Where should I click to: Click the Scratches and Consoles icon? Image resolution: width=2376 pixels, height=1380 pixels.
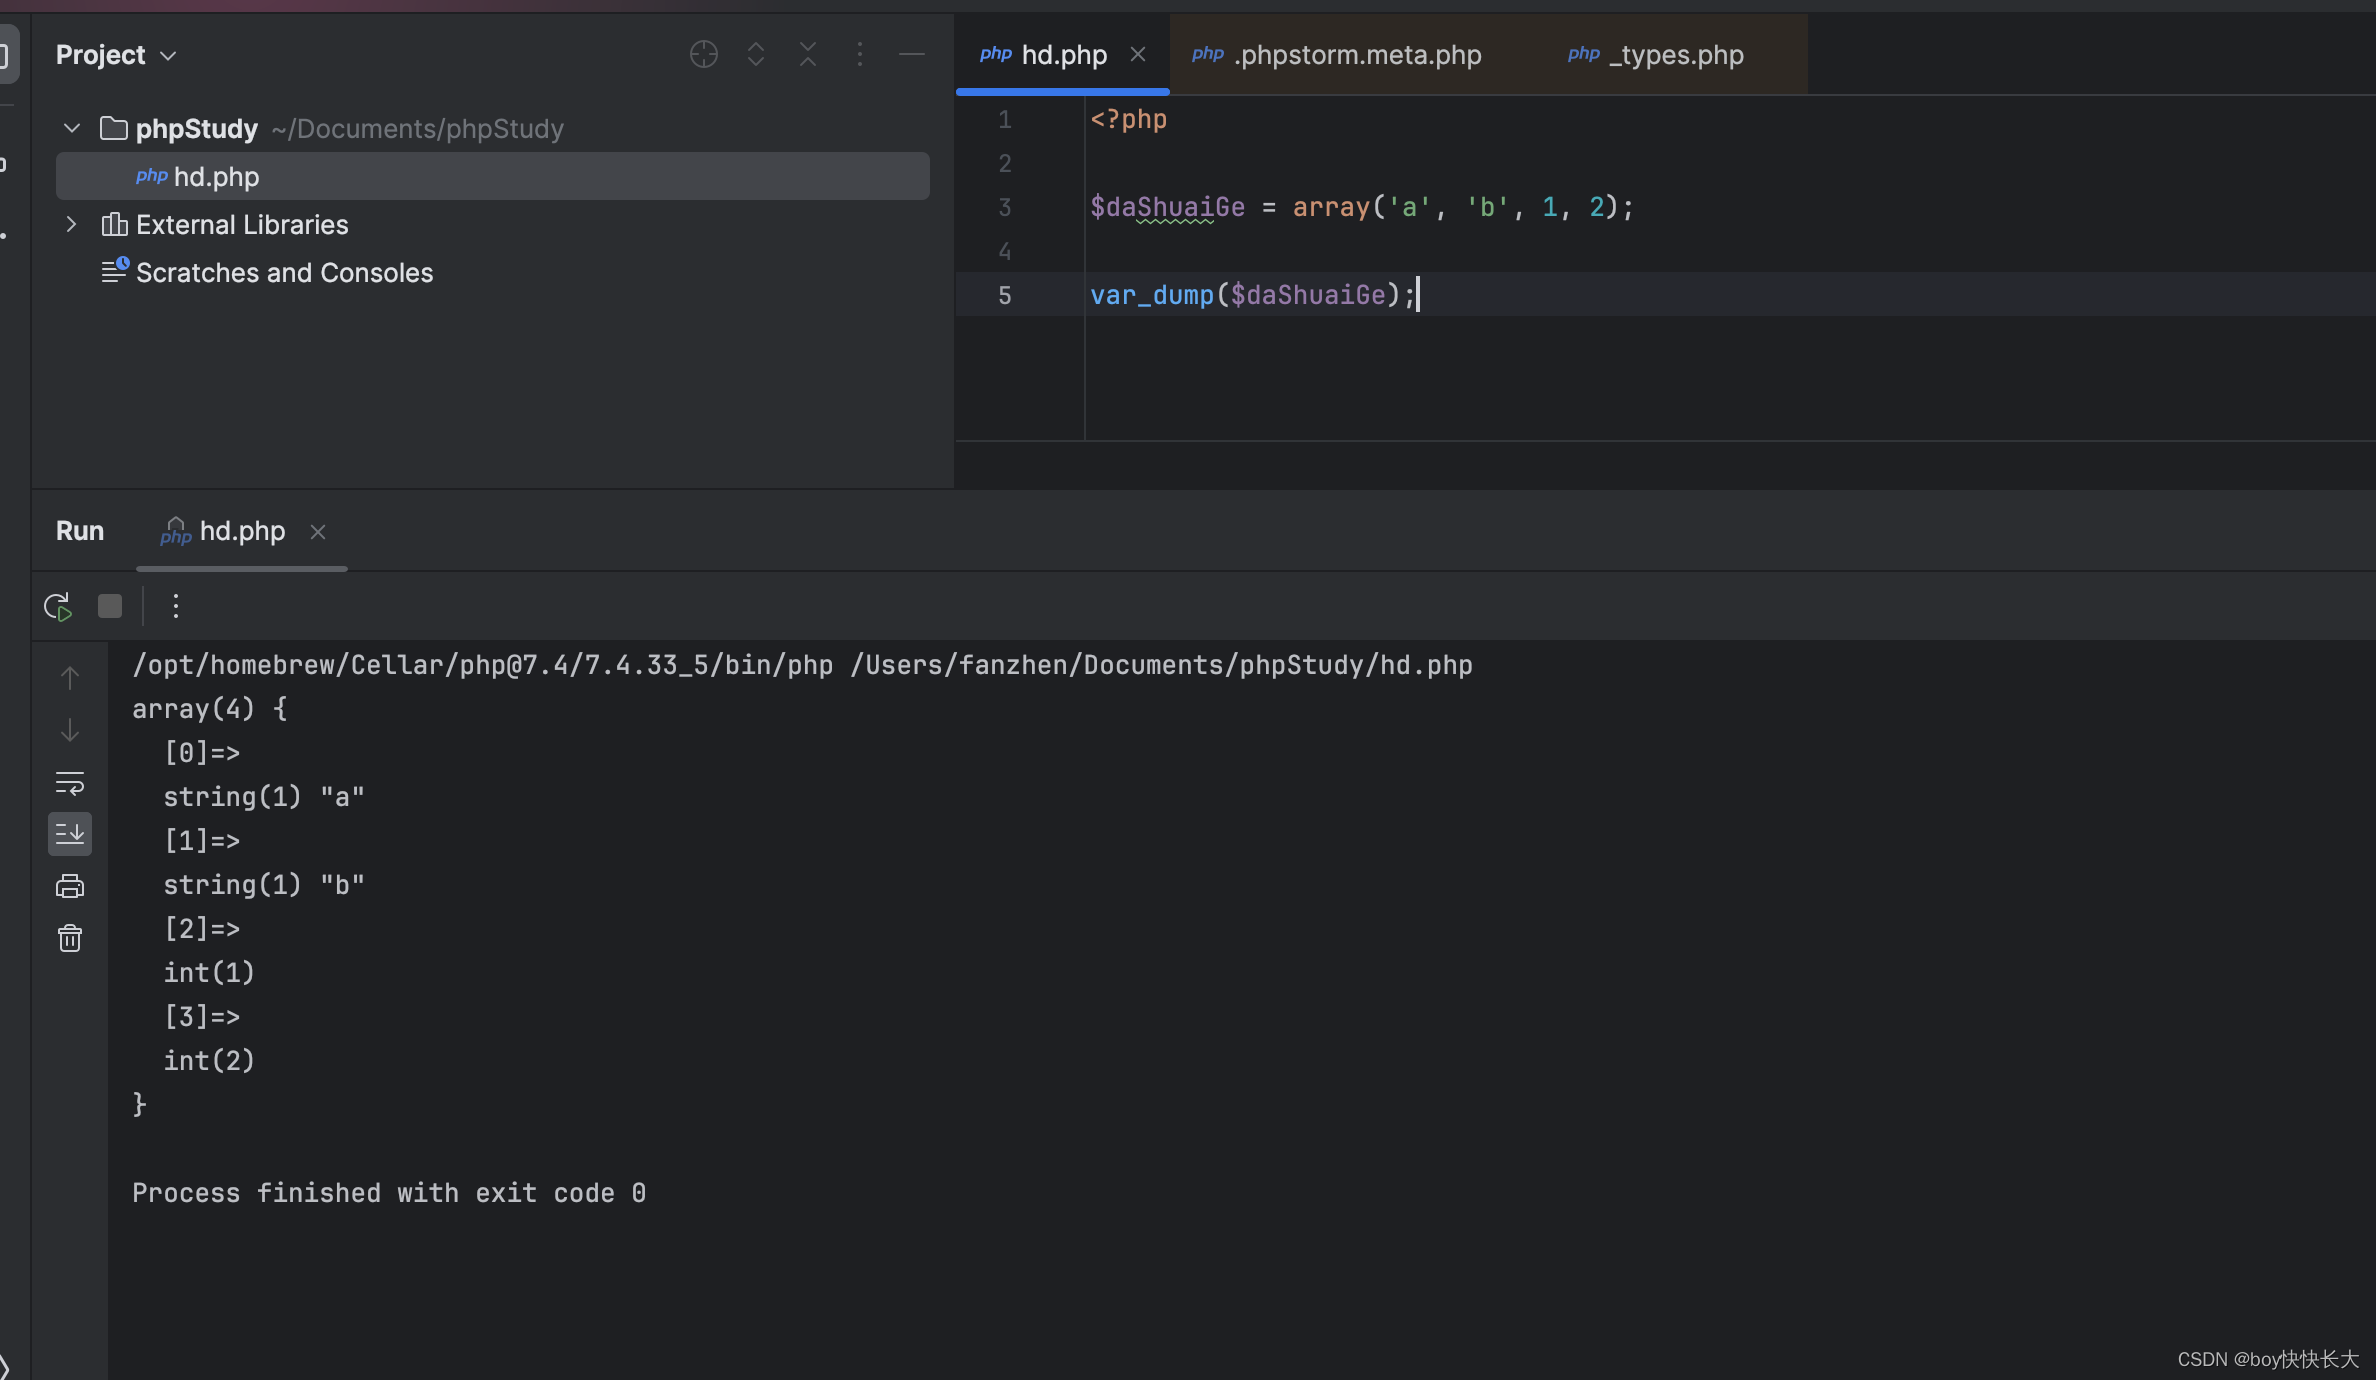click(115, 270)
